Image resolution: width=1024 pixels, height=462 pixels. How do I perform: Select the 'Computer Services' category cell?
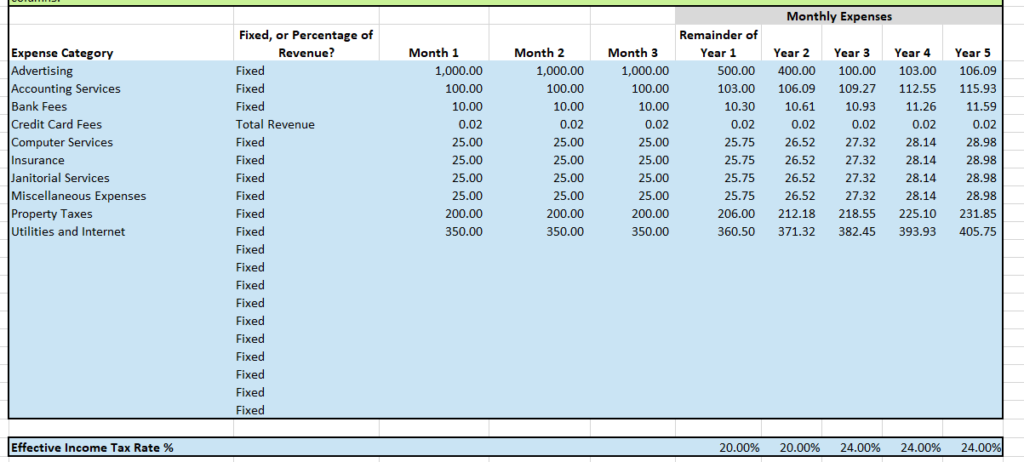point(62,142)
